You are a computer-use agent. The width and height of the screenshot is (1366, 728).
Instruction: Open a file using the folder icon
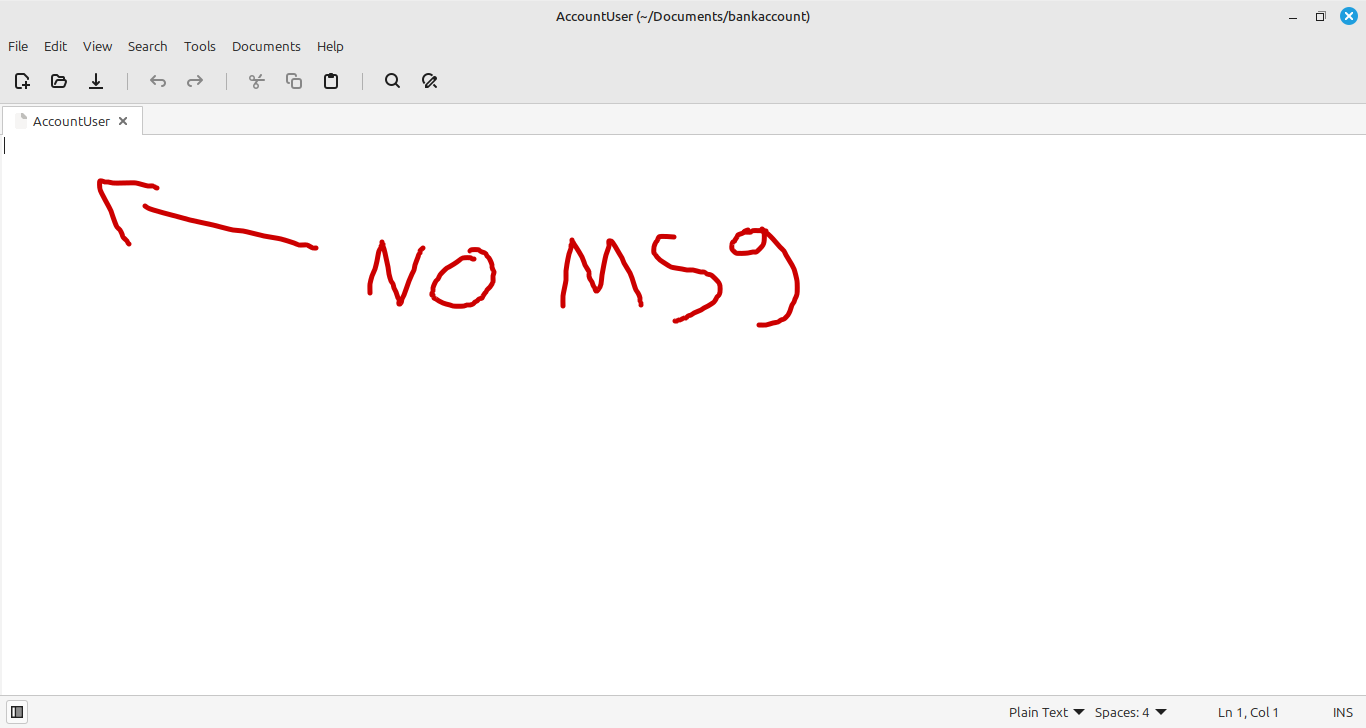tap(59, 81)
